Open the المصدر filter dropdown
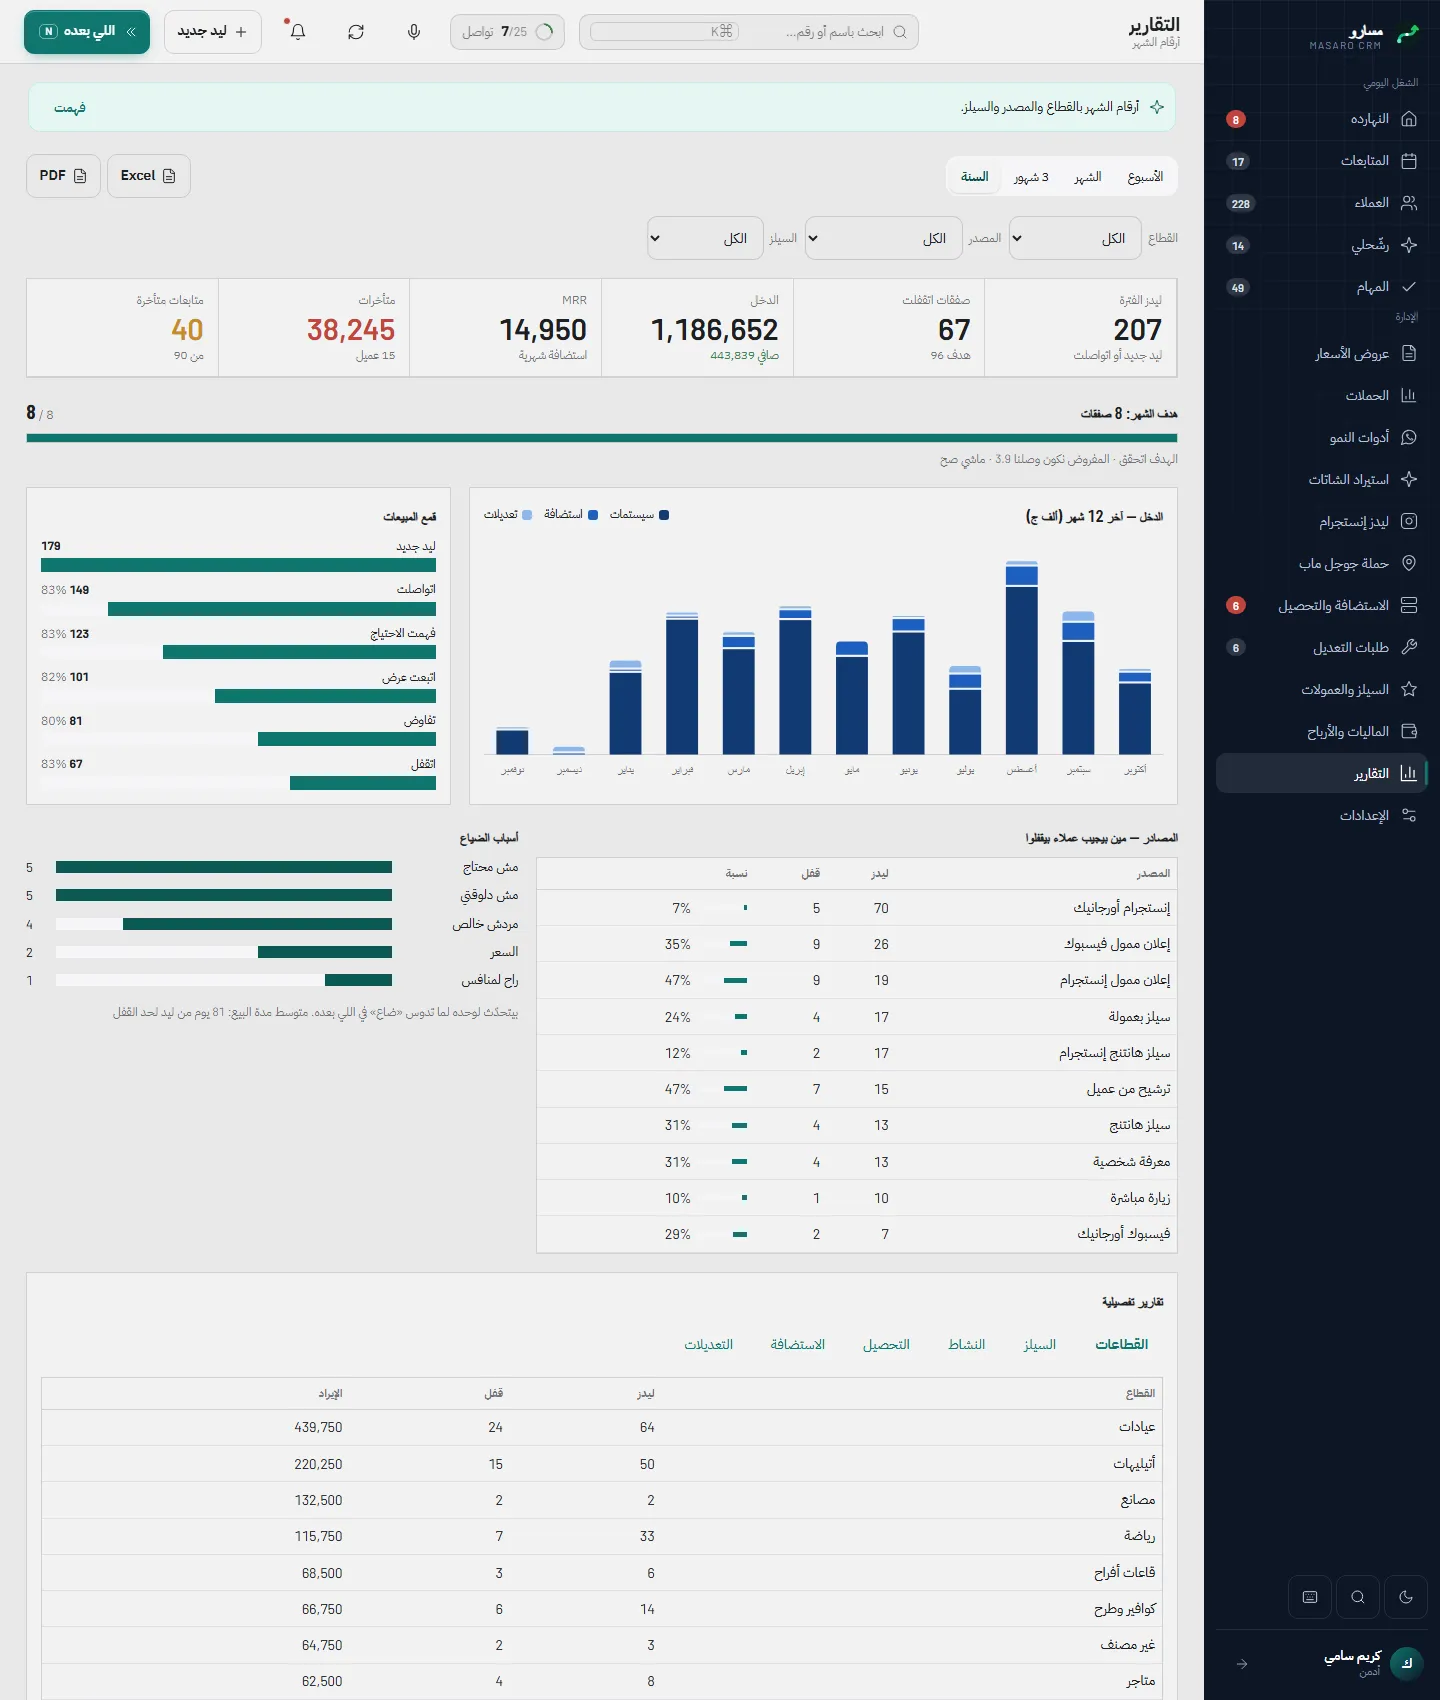 click(884, 238)
